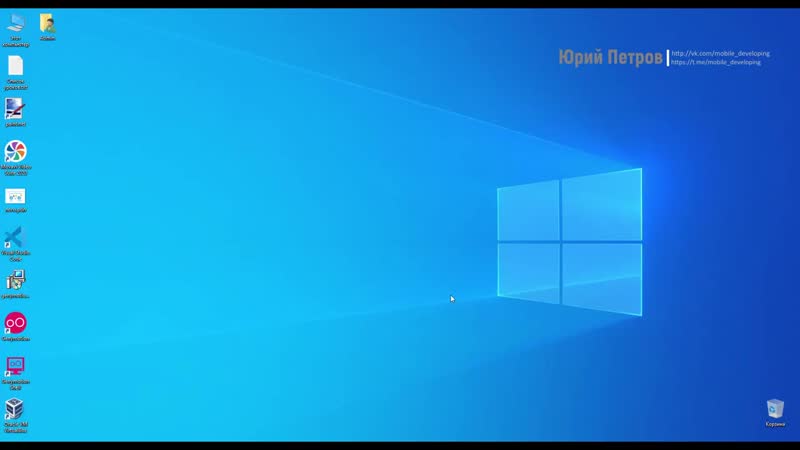The image size is (800, 450).
Task: Select the Oracle VM VirtualBox cube icon
Action: [x=15, y=408]
